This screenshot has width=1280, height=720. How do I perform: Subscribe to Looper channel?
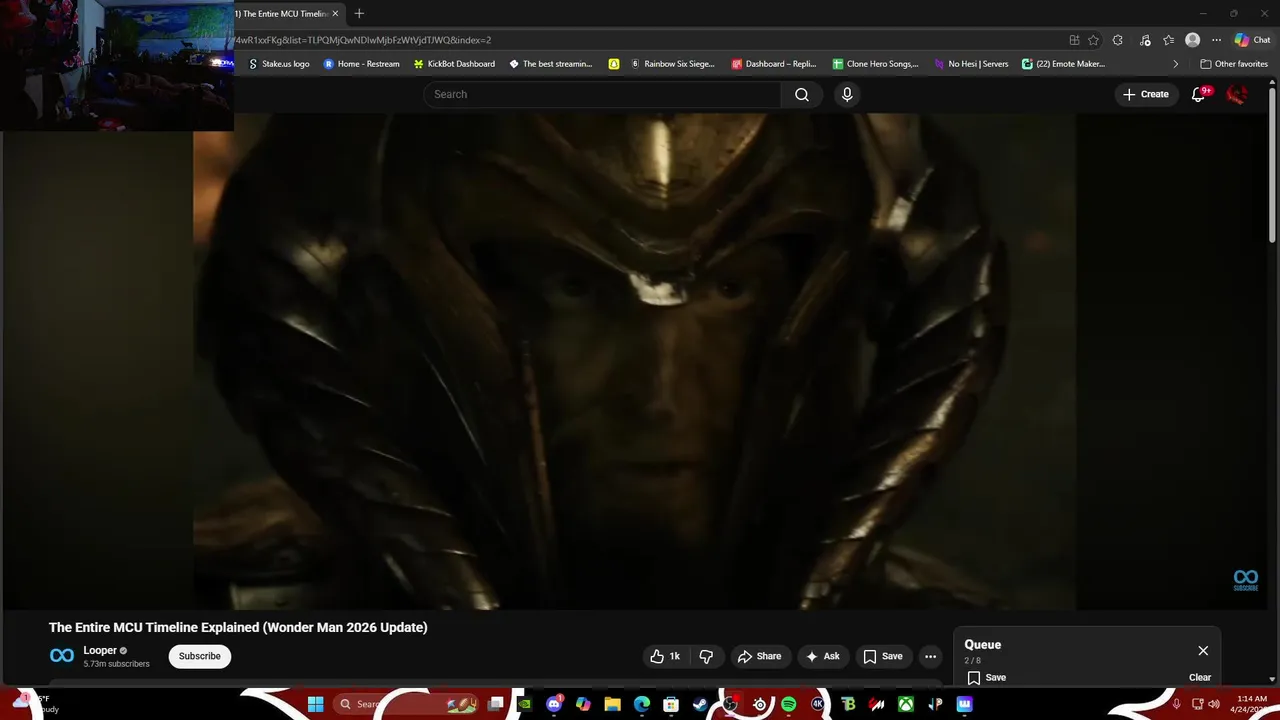click(x=200, y=656)
